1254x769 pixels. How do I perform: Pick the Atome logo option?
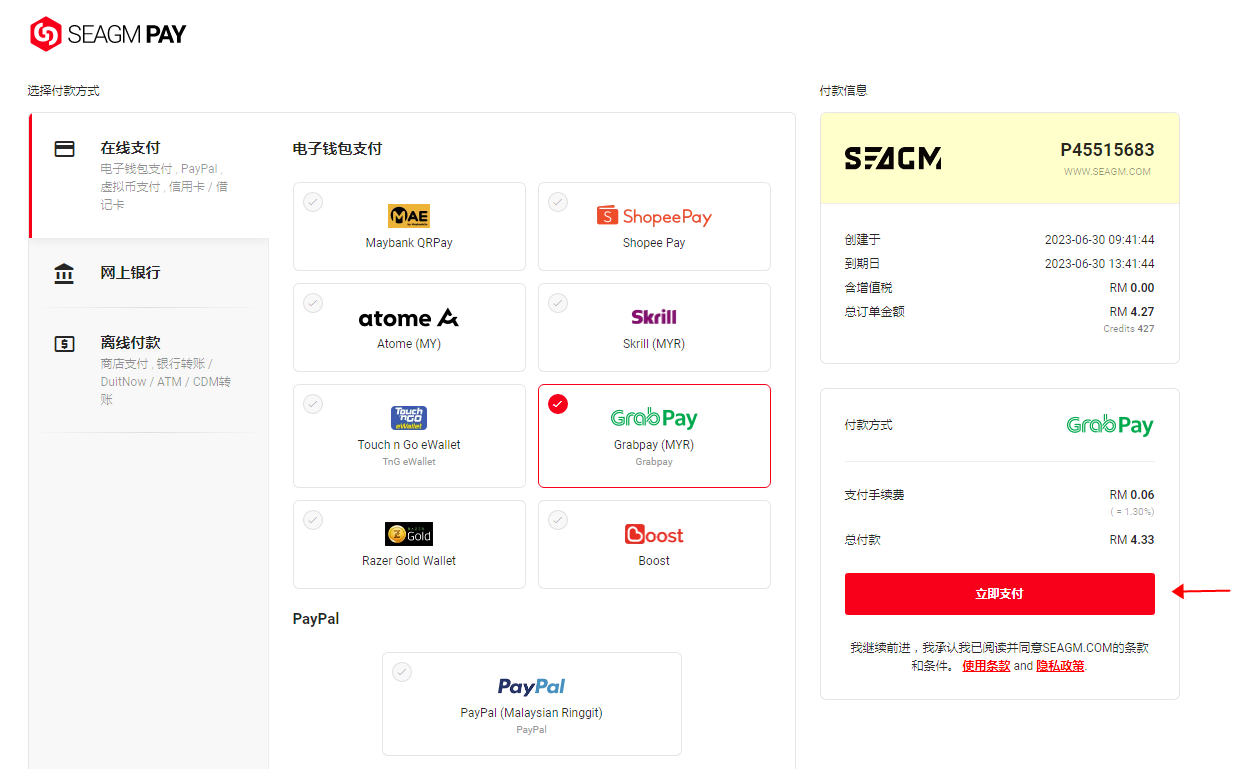tap(409, 318)
